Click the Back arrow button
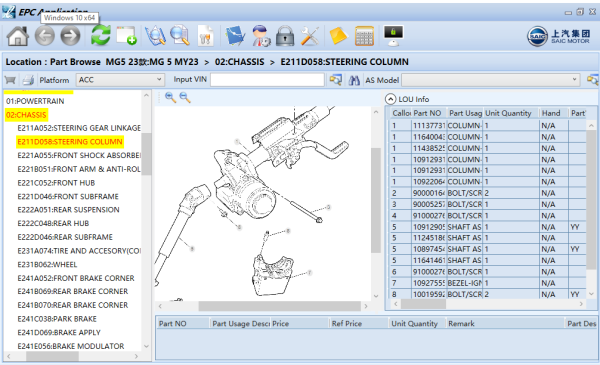The width and height of the screenshot is (600, 365). coord(45,36)
